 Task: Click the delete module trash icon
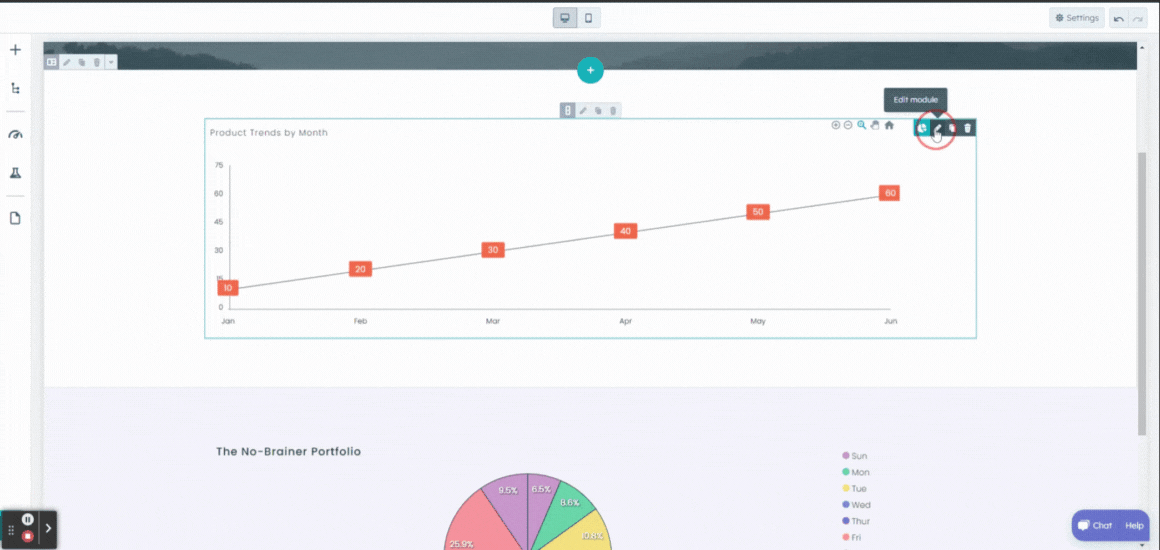(968, 128)
